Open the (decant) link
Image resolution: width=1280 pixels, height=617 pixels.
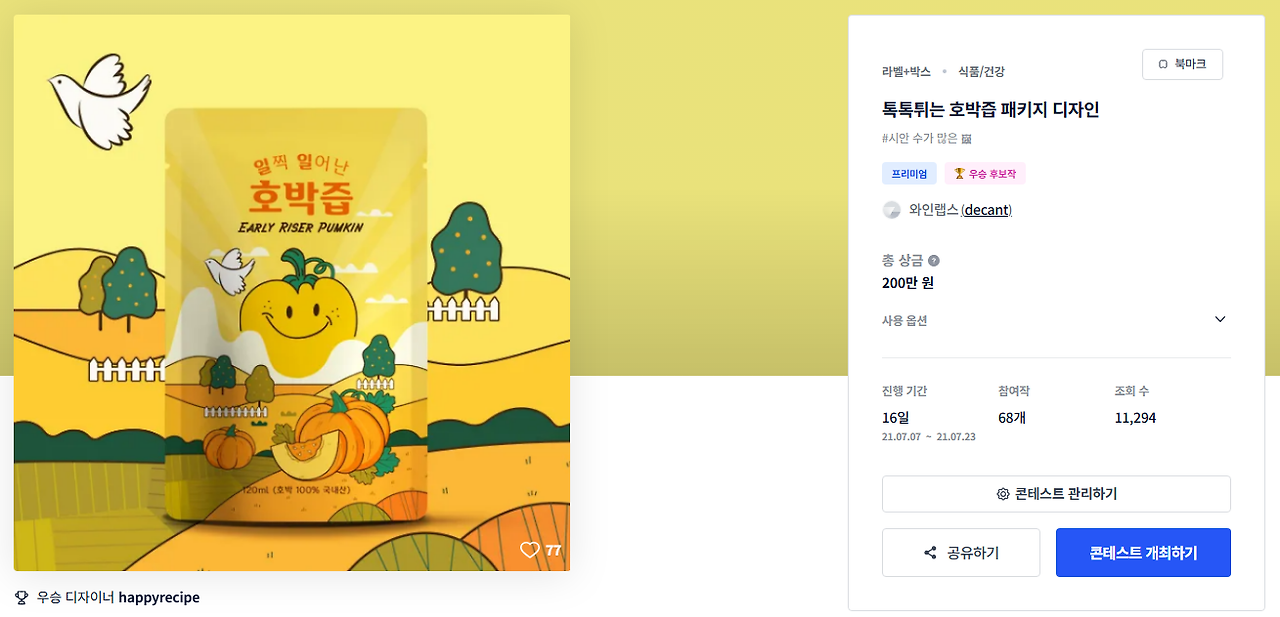[x=986, y=210]
